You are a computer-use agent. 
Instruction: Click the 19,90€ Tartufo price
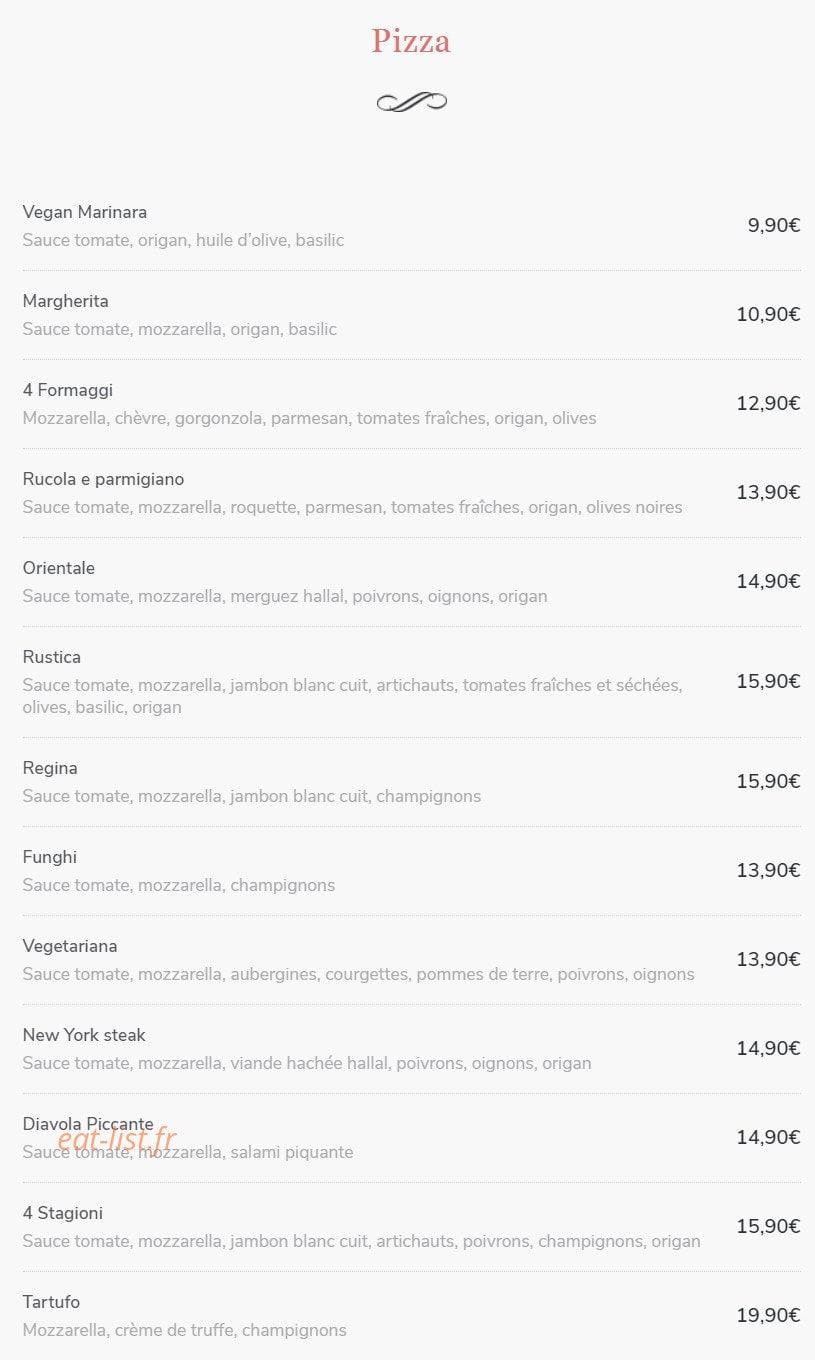(x=768, y=1315)
